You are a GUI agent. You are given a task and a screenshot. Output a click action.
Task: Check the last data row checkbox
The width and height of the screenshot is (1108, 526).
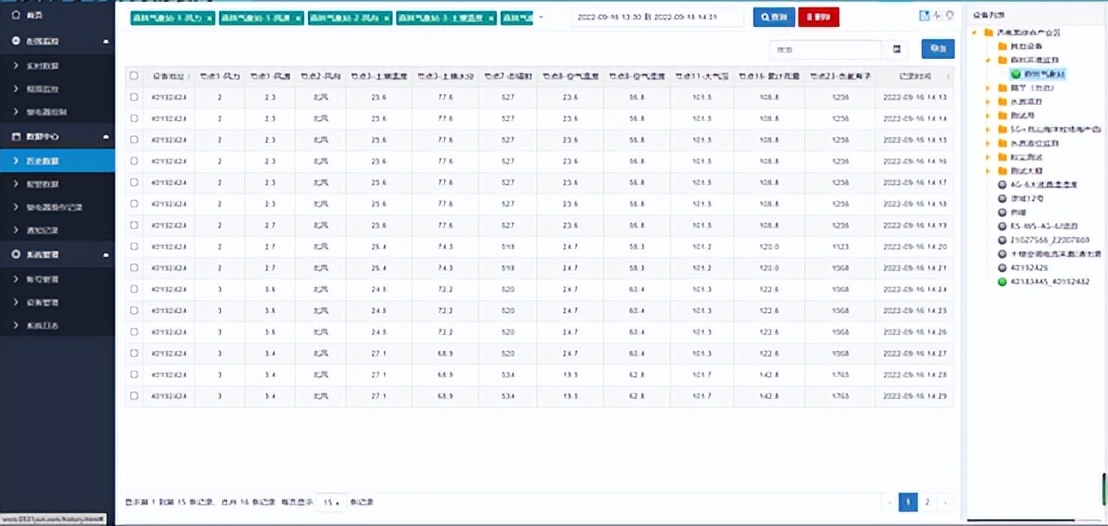coord(134,396)
